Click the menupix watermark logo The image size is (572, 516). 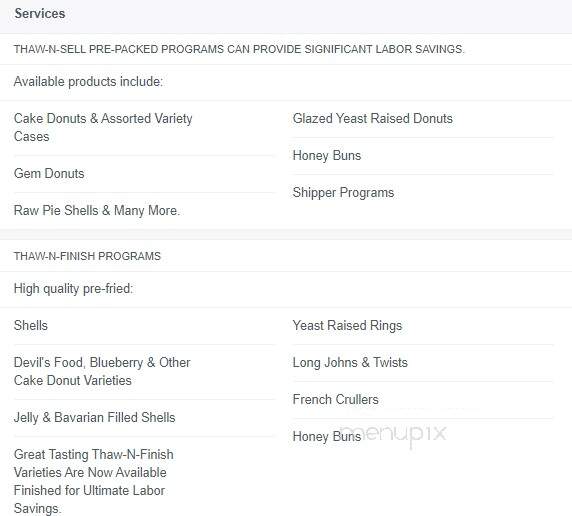[393, 434]
